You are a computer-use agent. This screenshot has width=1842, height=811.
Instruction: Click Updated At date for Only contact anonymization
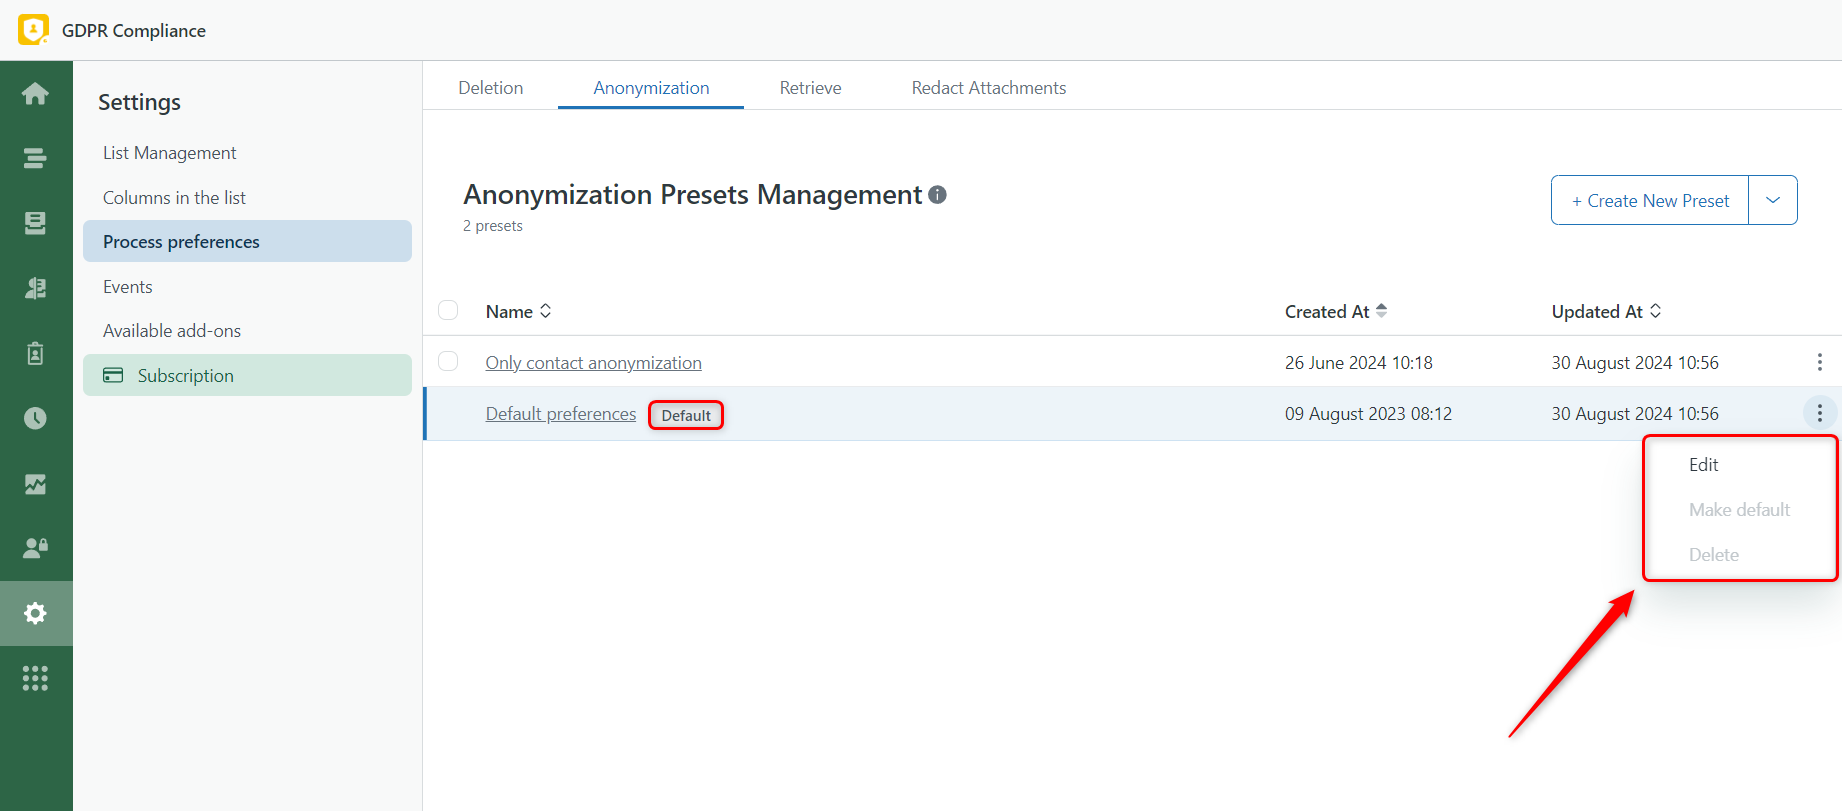pyautogui.click(x=1635, y=363)
